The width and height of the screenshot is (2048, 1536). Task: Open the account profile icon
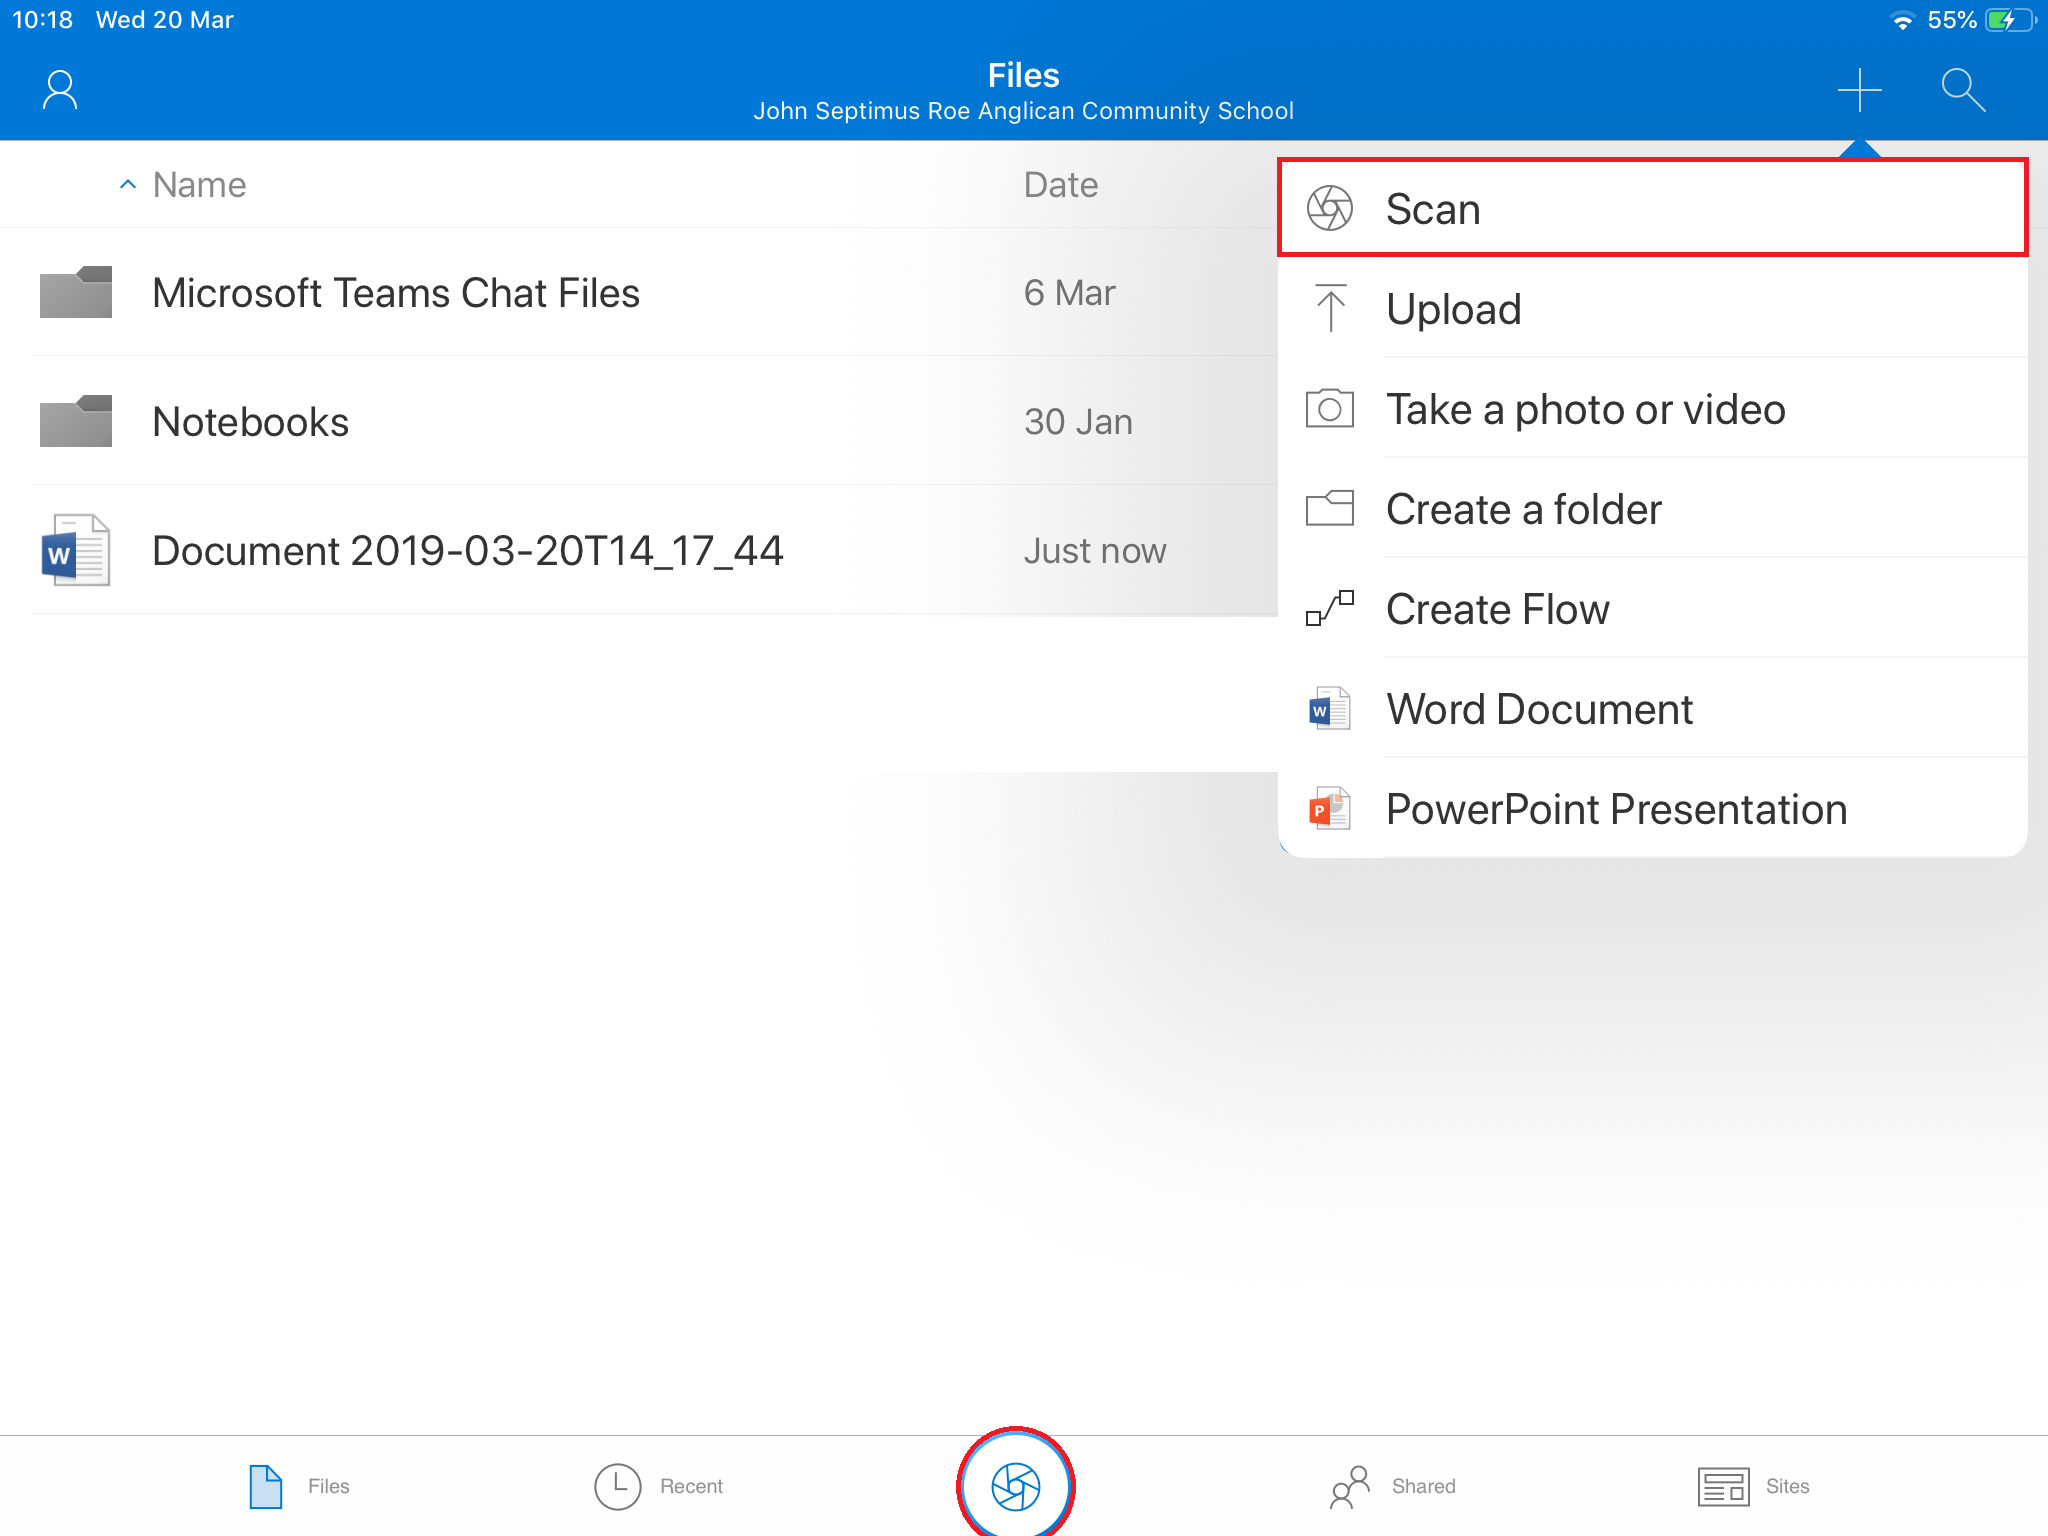tap(60, 90)
